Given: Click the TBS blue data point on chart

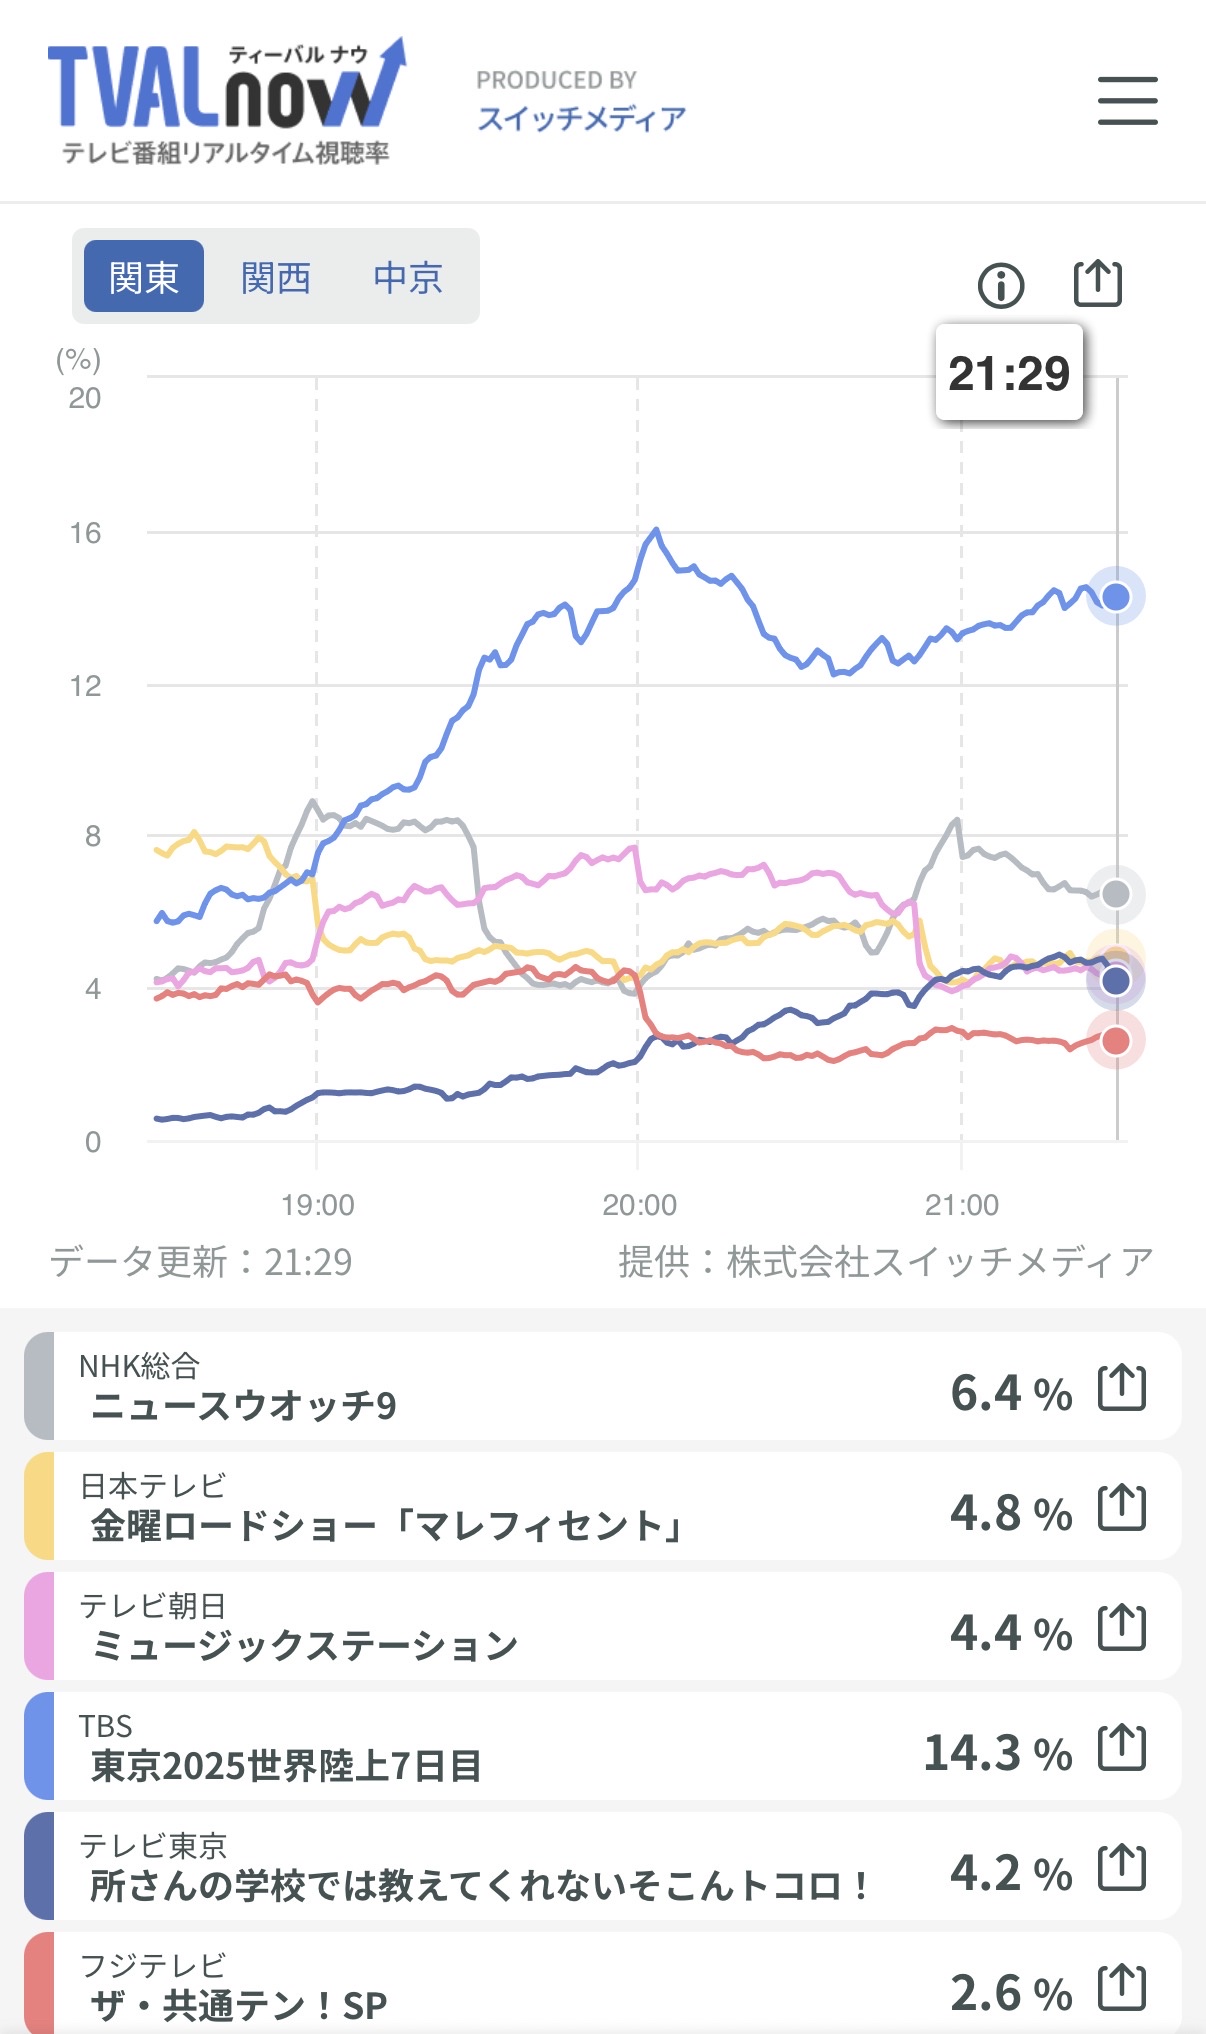Looking at the screenshot, I should (1115, 597).
